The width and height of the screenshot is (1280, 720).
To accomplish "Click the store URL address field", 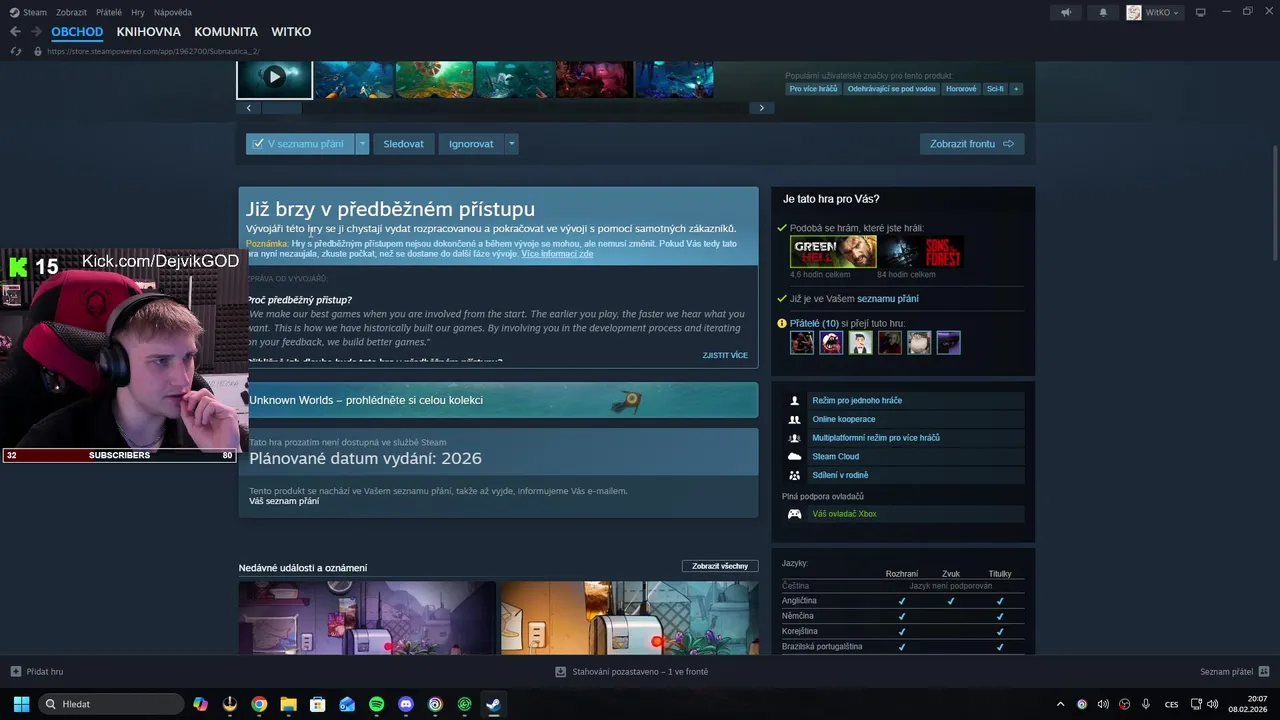I will (153, 51).
